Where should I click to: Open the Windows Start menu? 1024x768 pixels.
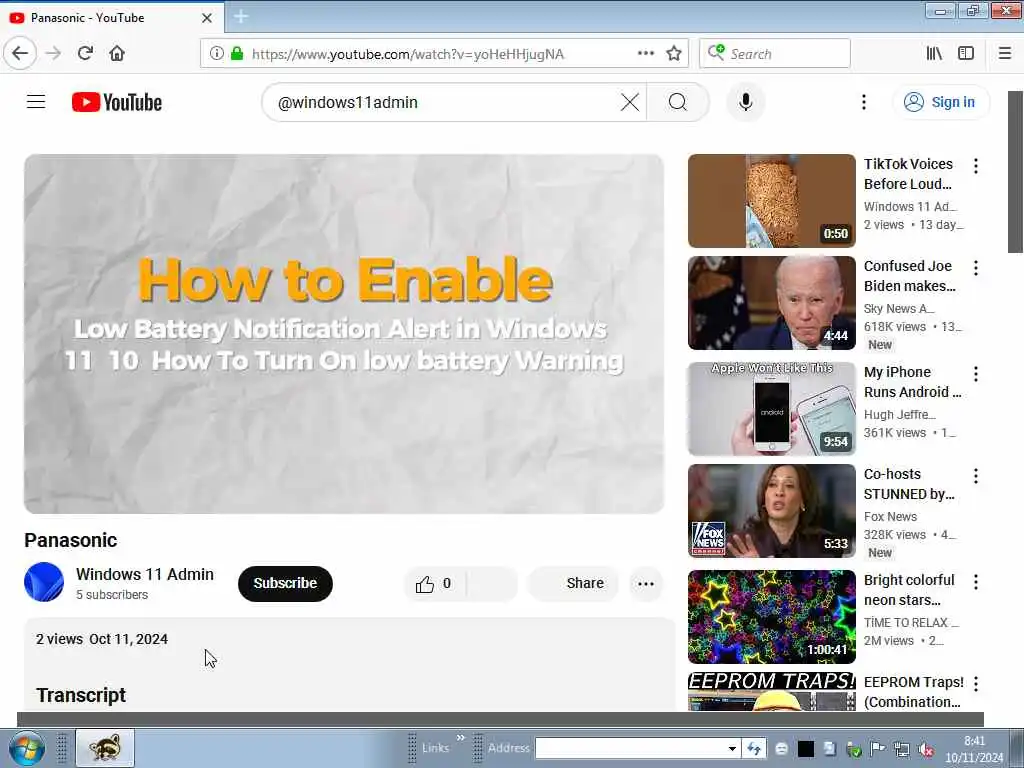tap(27, 748)
